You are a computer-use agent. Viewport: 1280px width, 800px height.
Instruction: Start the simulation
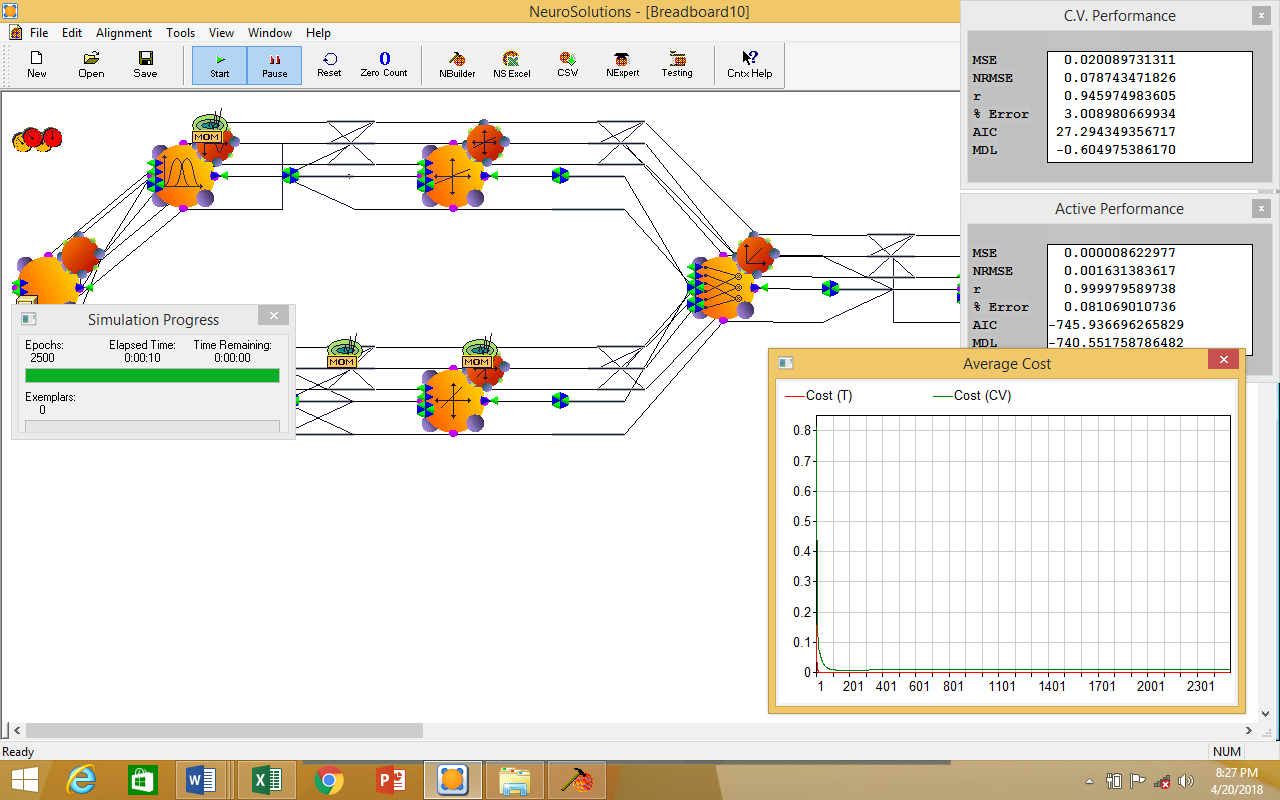click(220, 65)
